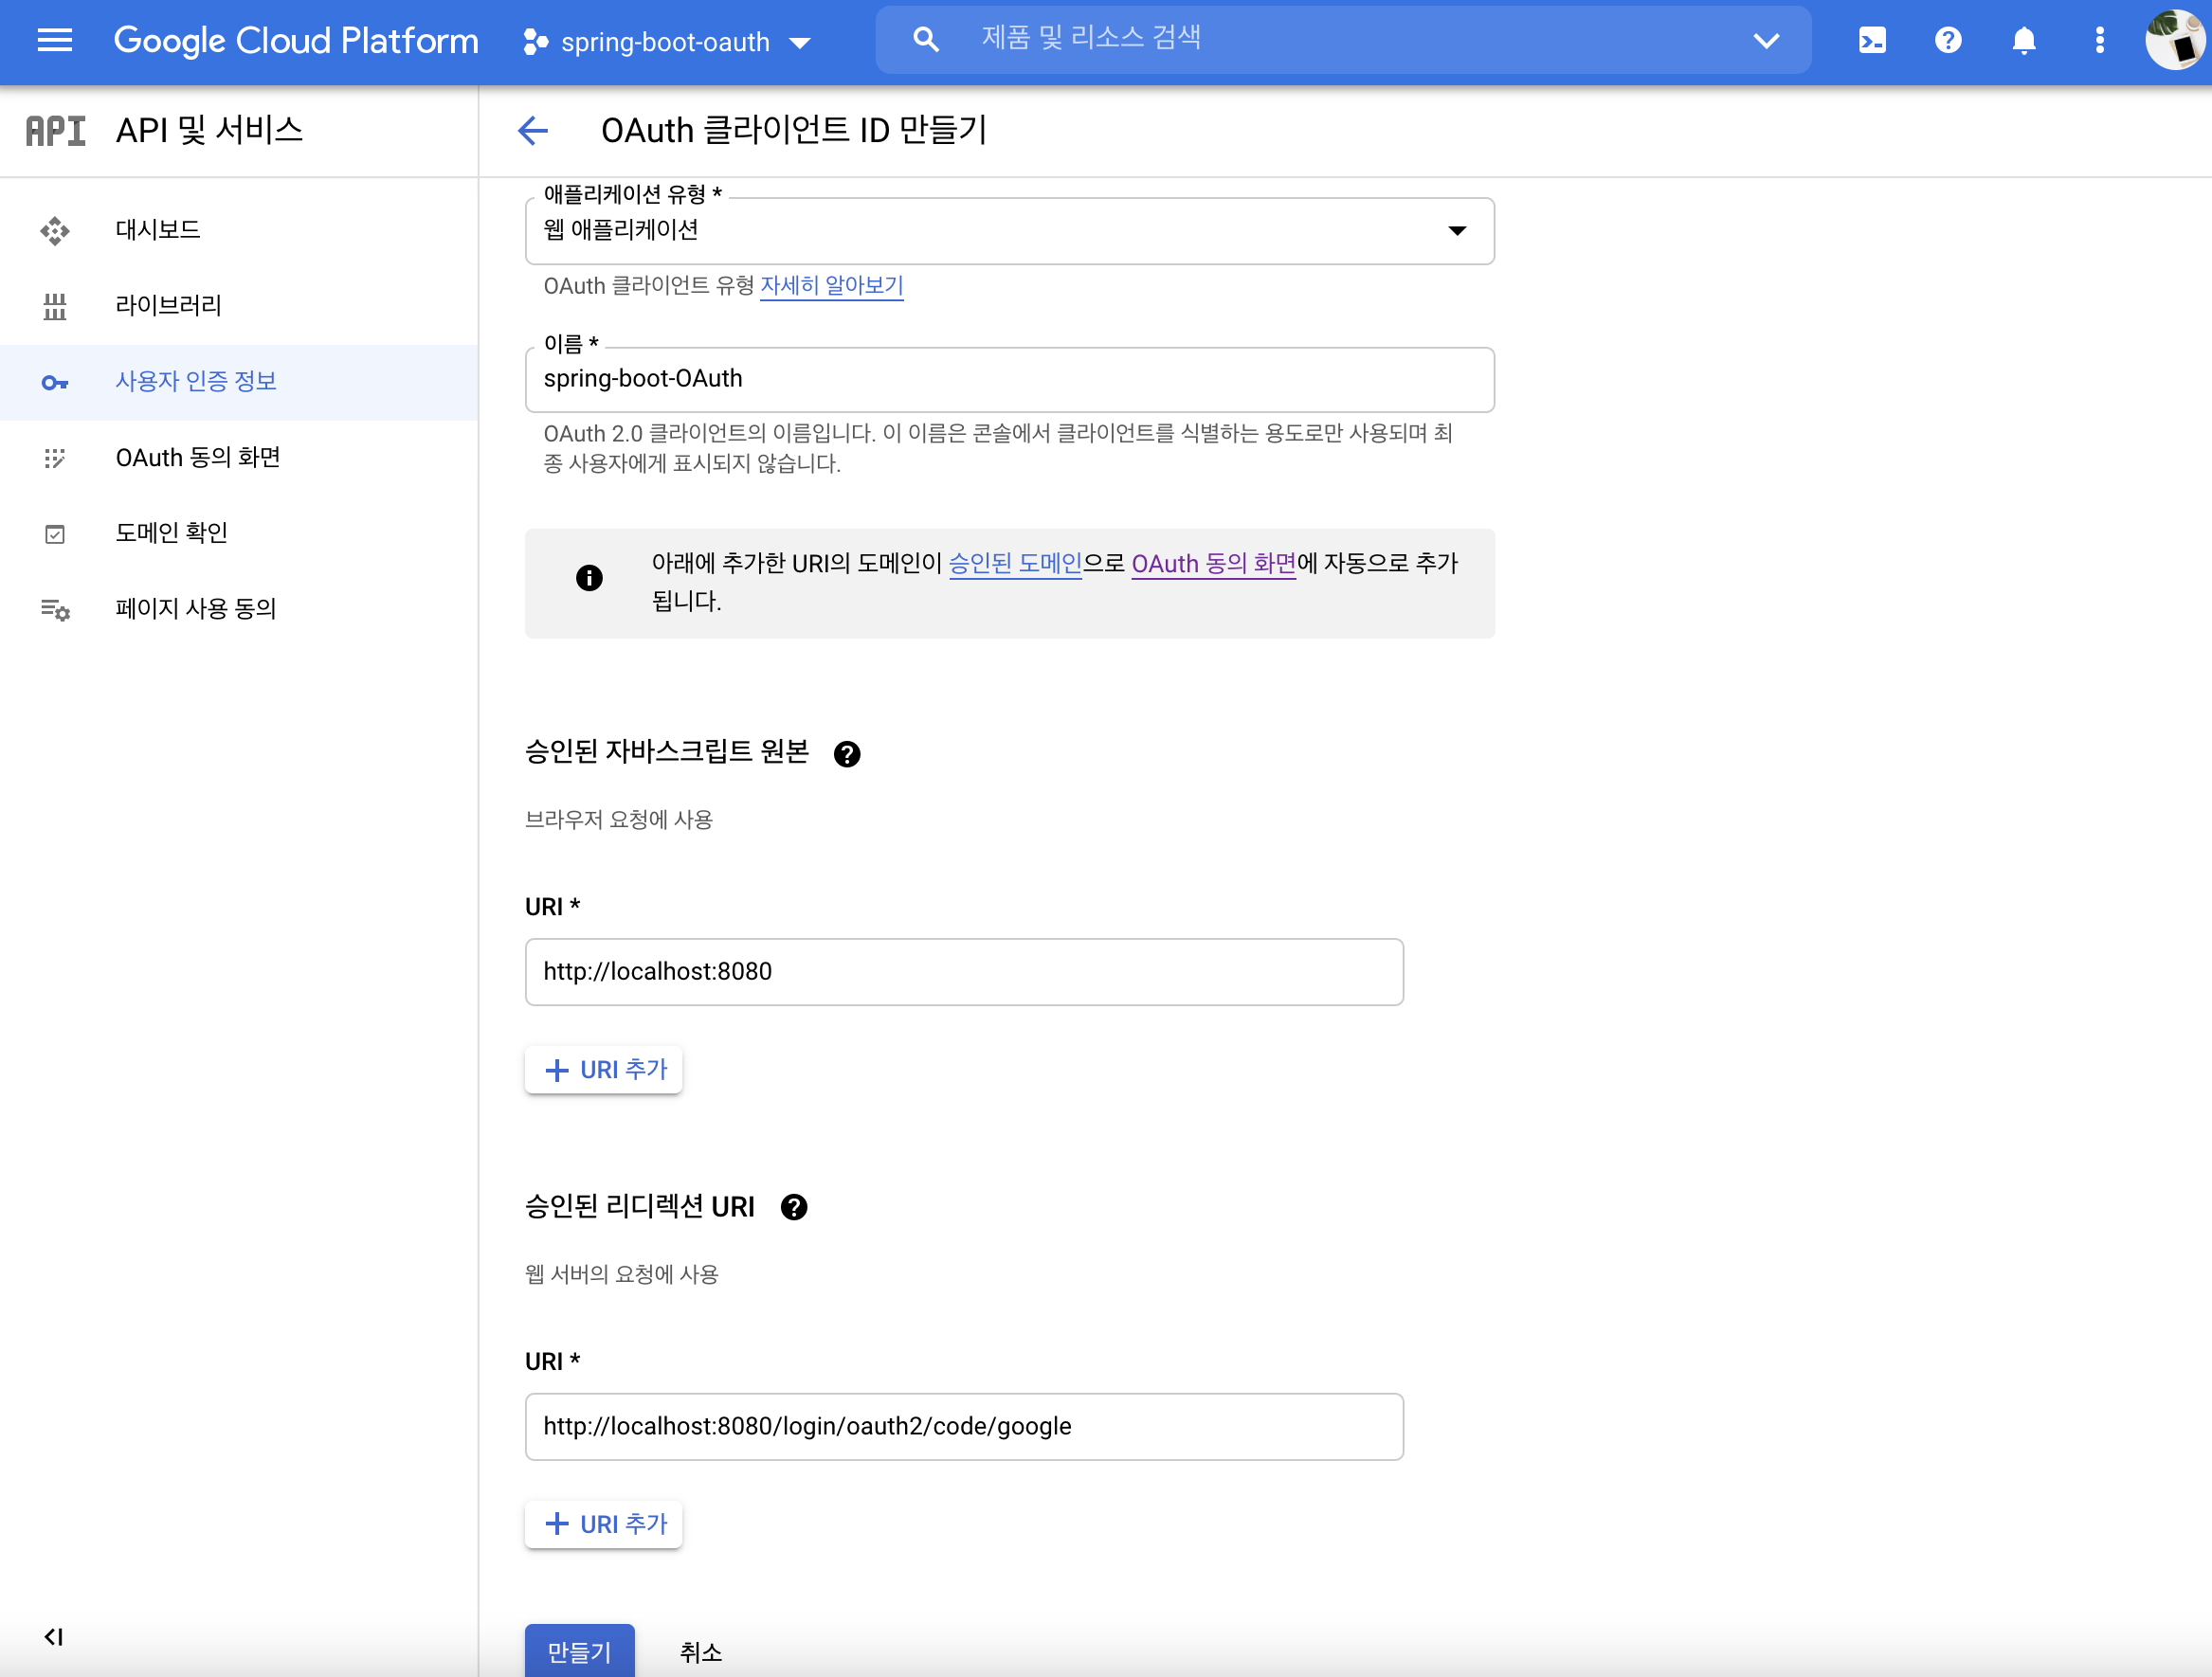Open the 애플리케이션 유형 dropdown
This screenshot has width=2212, height=1677.
click(x=1009, y=231)
